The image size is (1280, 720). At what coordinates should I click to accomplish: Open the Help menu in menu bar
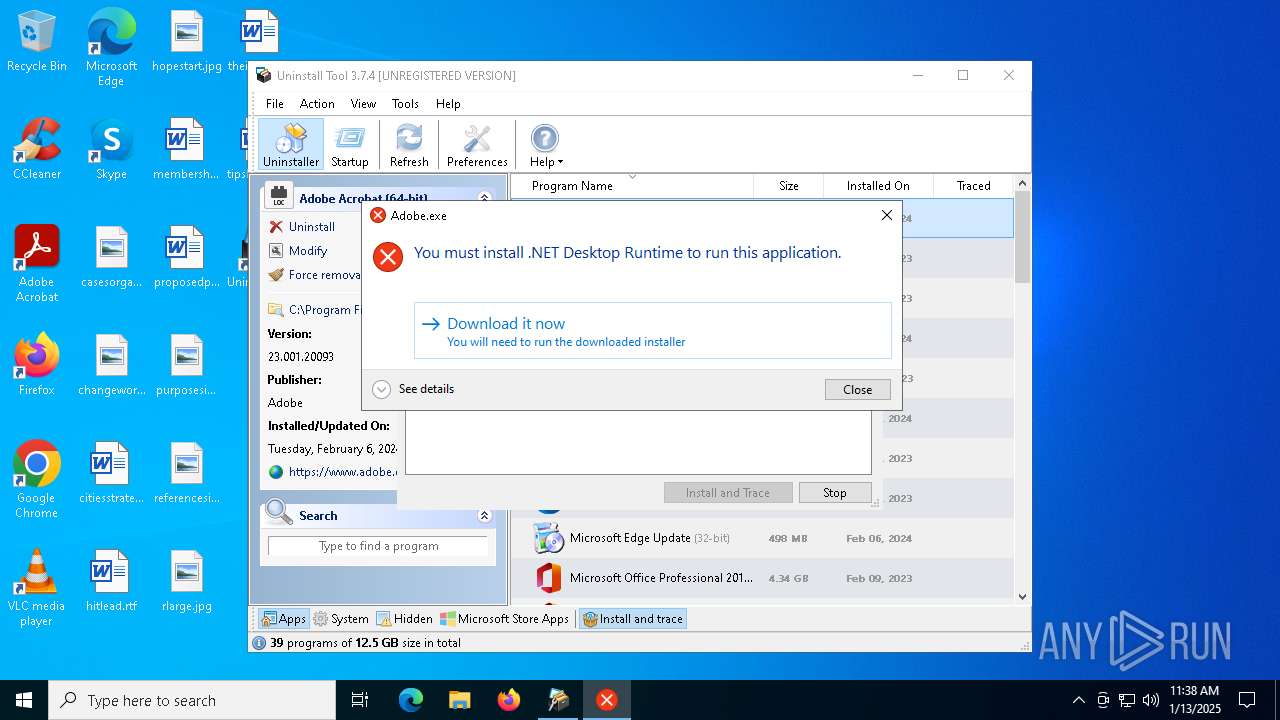448,104
